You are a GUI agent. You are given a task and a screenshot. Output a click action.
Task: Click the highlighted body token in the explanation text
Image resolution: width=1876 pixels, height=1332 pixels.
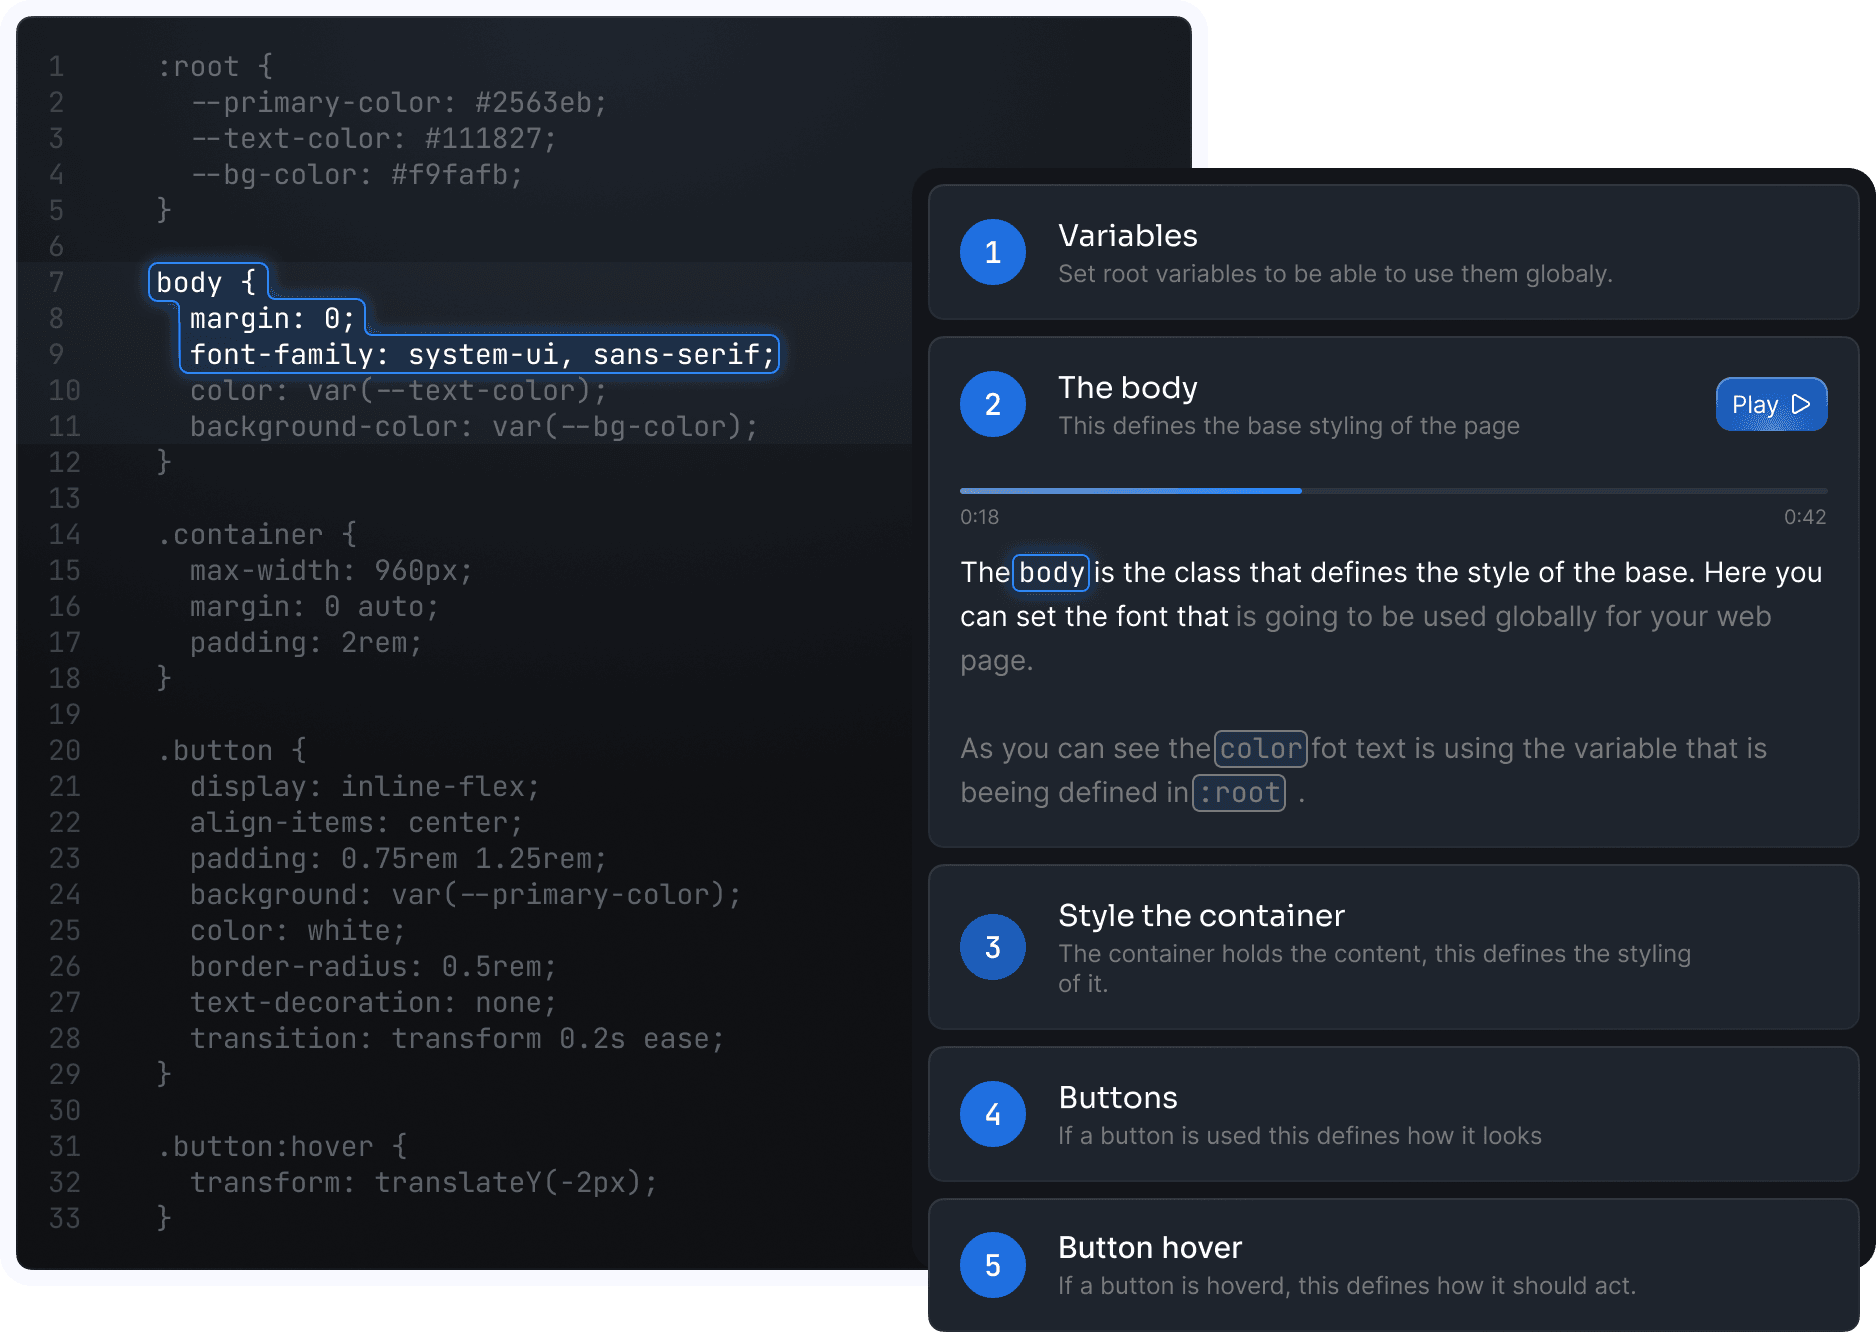coord(1049,572)
